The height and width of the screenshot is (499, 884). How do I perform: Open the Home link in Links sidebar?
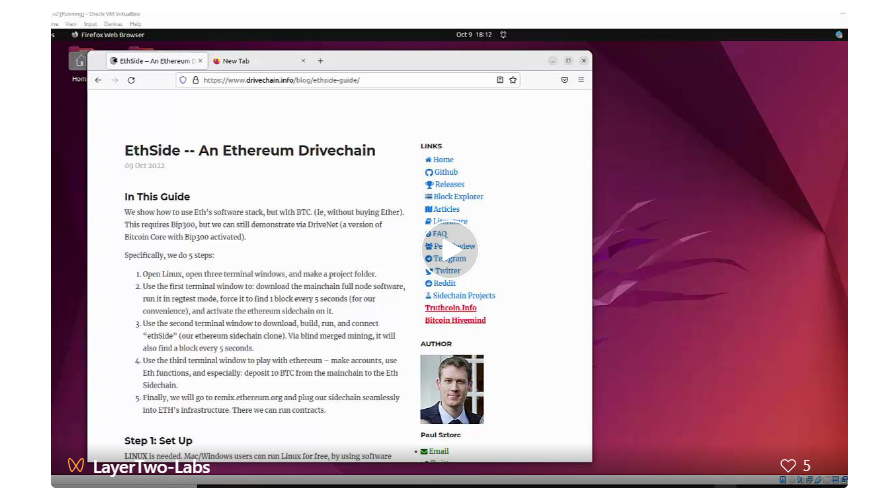pos(443,160)
